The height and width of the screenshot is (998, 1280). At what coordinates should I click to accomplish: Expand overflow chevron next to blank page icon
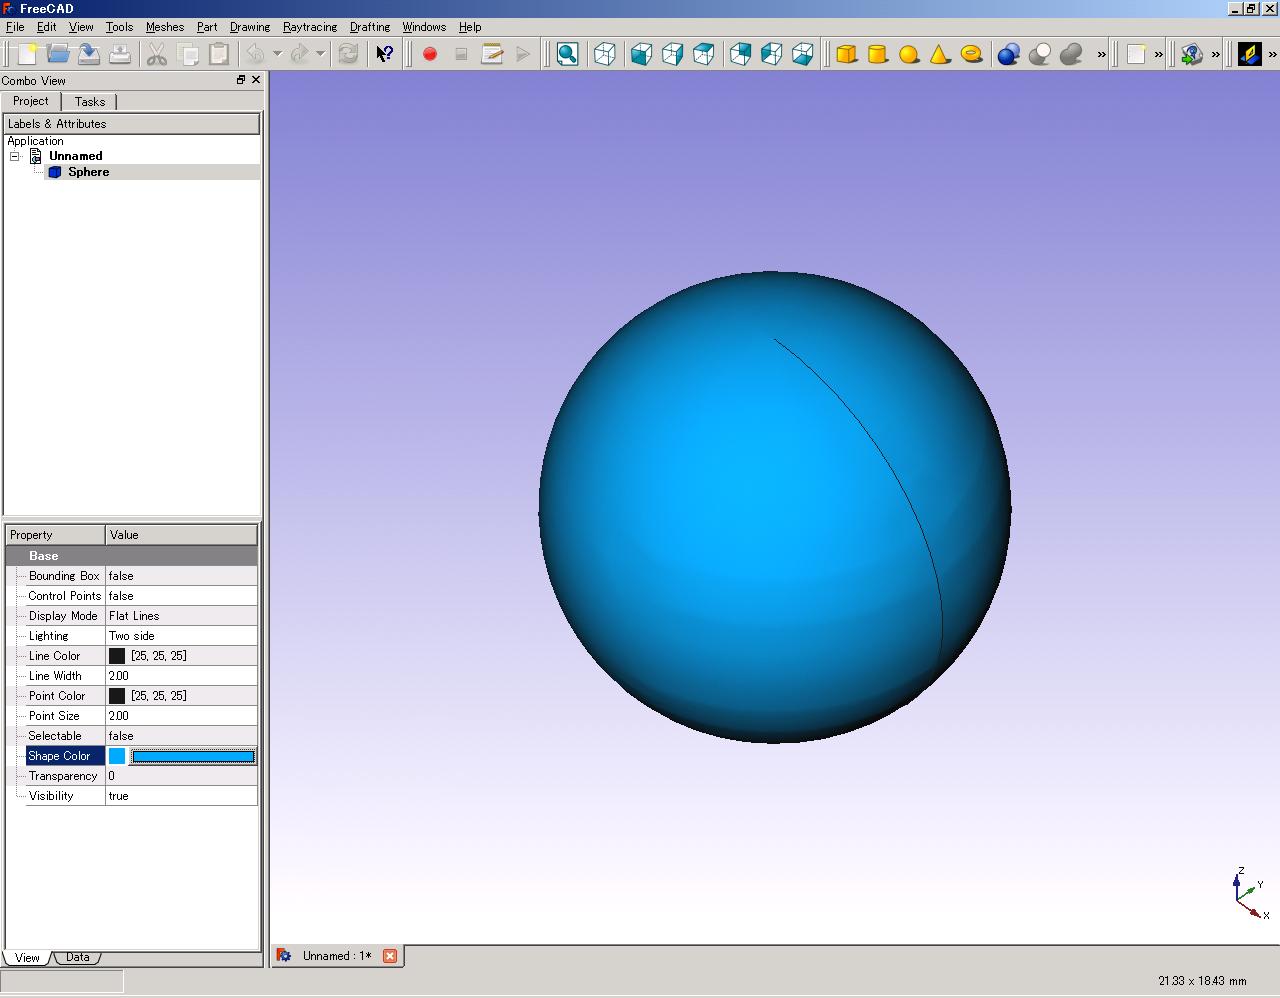(x=1159, y=54)
